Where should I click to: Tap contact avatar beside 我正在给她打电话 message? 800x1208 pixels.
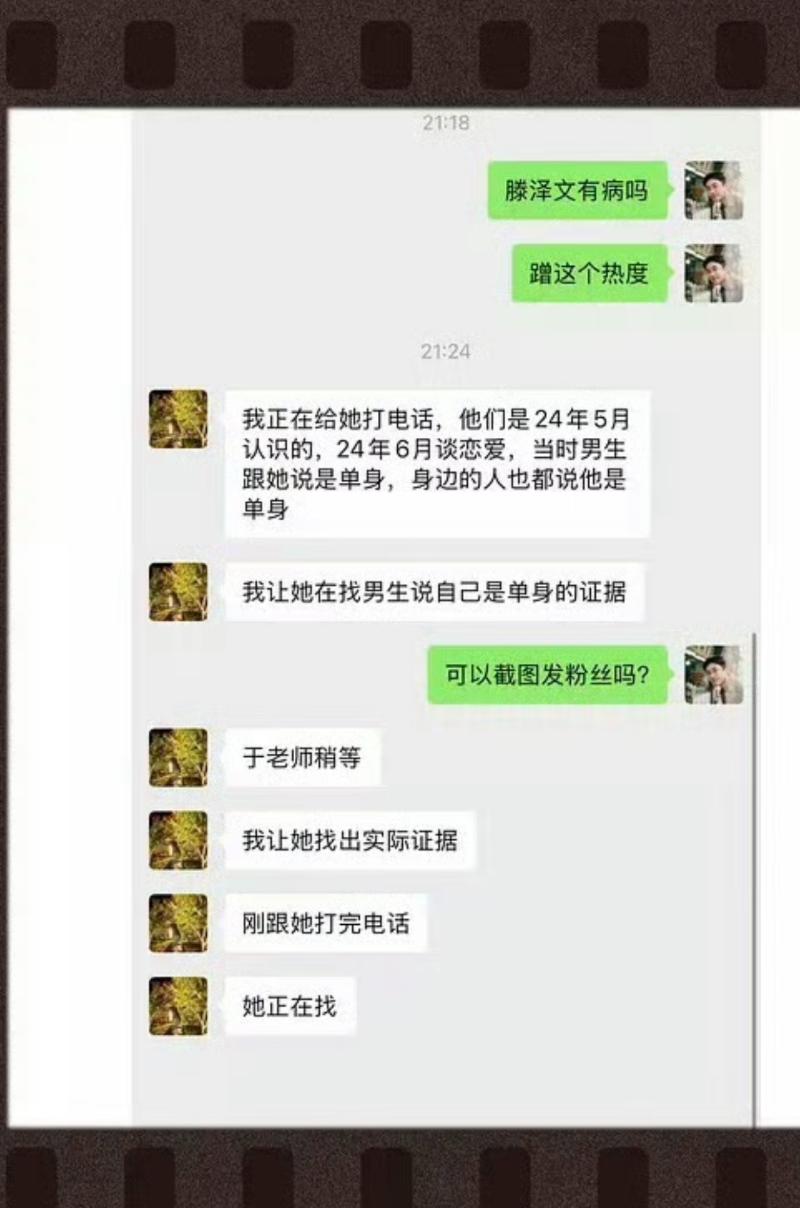[x=178, y=419]
